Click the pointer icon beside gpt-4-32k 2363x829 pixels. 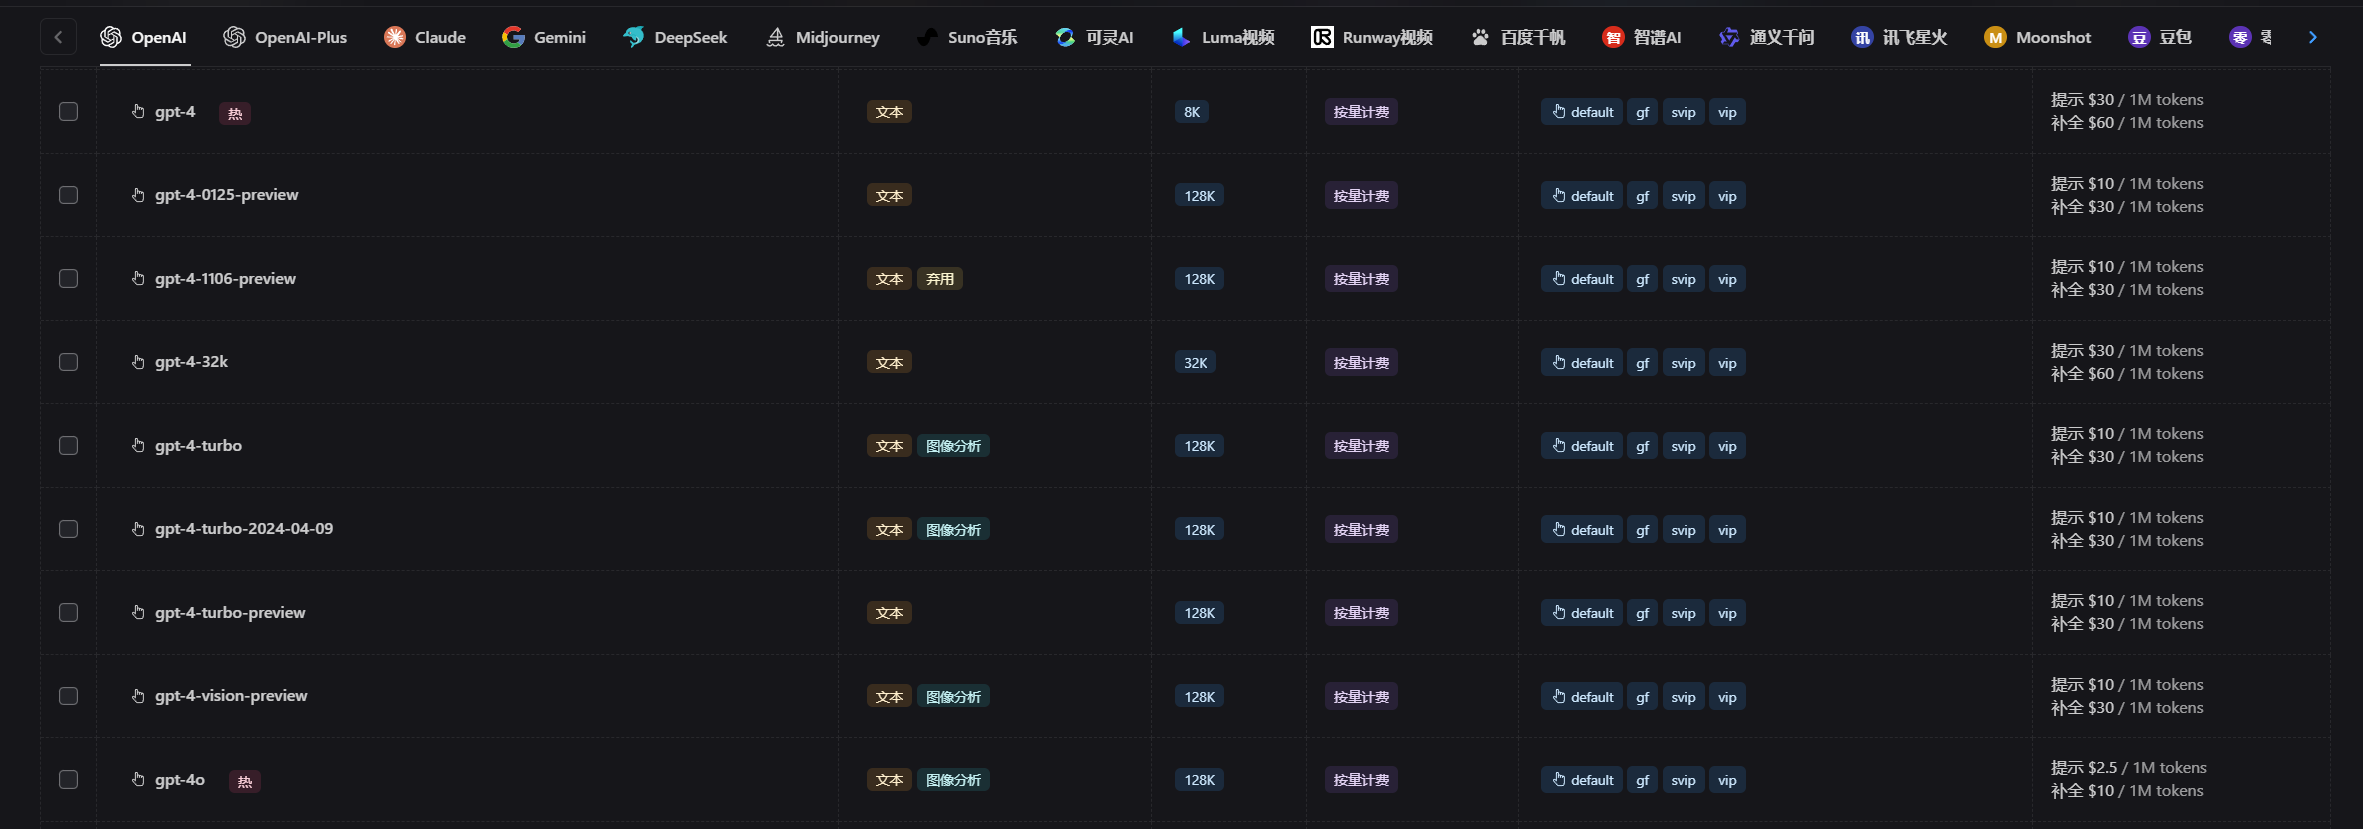138,362
